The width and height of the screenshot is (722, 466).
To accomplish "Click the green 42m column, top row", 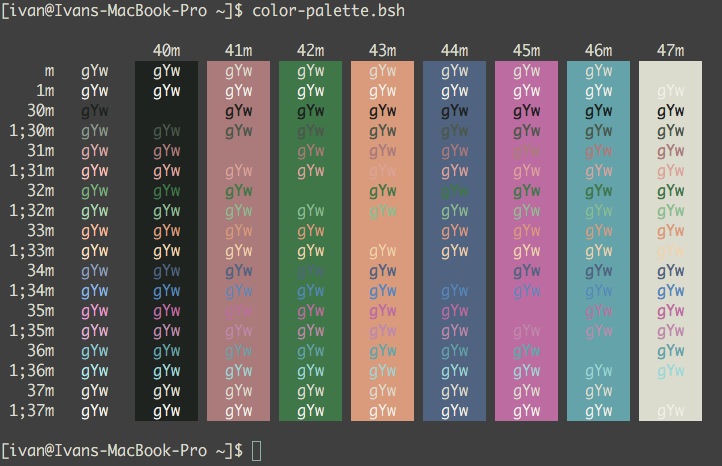I will 311,70.
